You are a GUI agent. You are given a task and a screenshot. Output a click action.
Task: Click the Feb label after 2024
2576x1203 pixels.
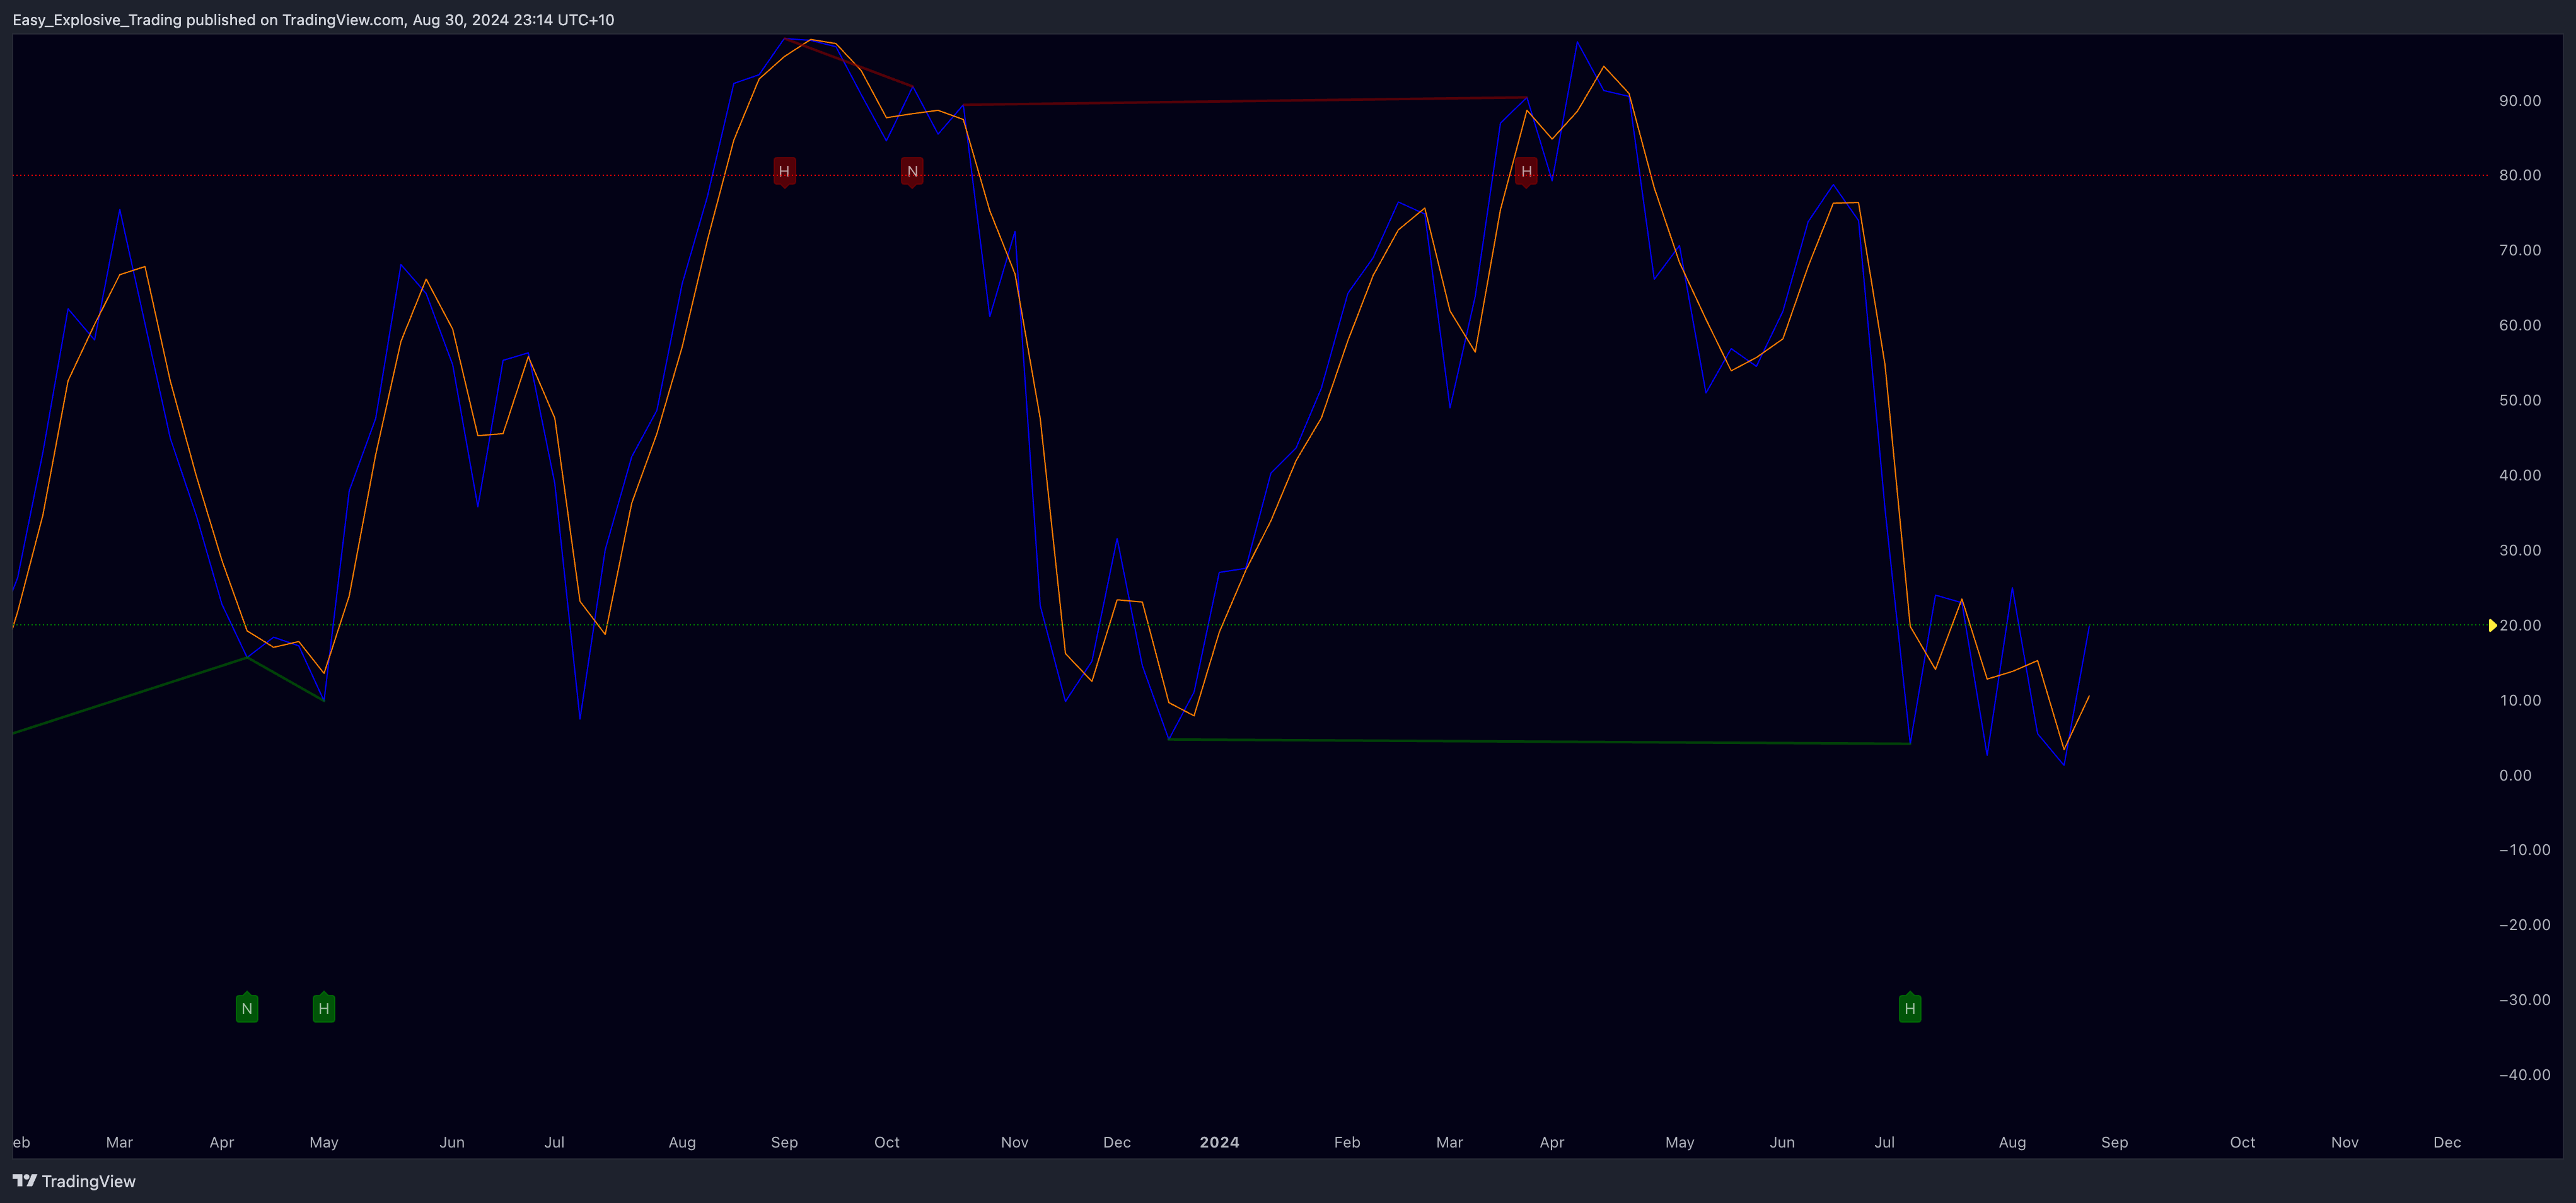coord(1347,1142)
